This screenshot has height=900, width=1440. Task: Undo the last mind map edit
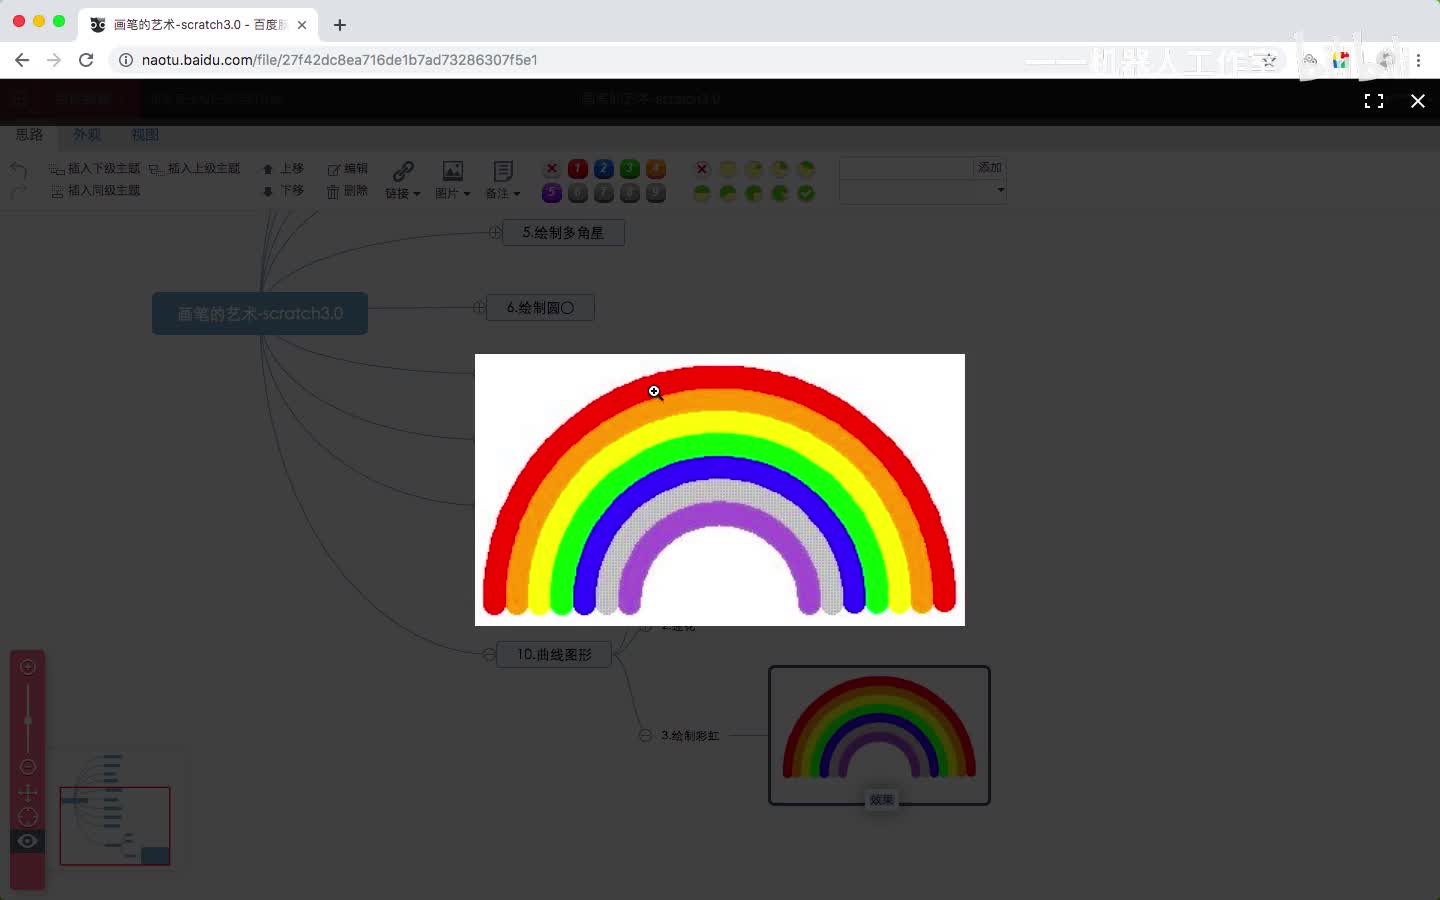pos(18,169)
